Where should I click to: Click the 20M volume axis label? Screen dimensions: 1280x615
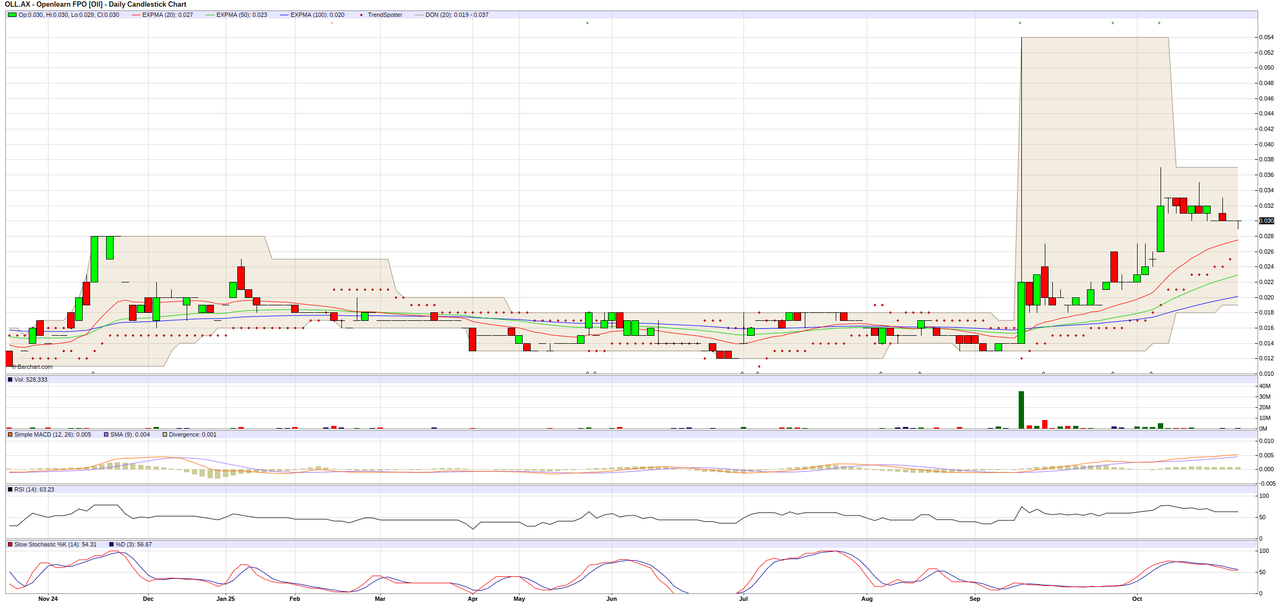(1264, 407)
